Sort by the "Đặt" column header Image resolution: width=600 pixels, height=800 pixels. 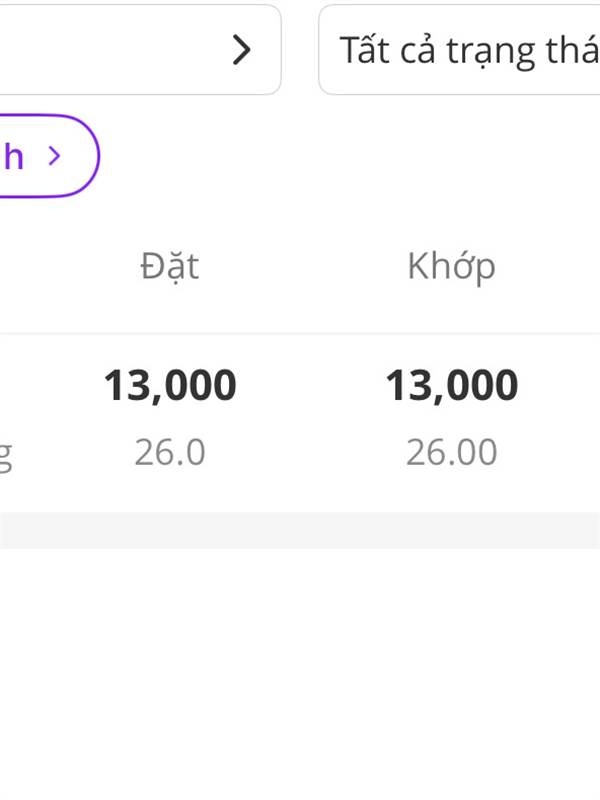tap(169, 266)
